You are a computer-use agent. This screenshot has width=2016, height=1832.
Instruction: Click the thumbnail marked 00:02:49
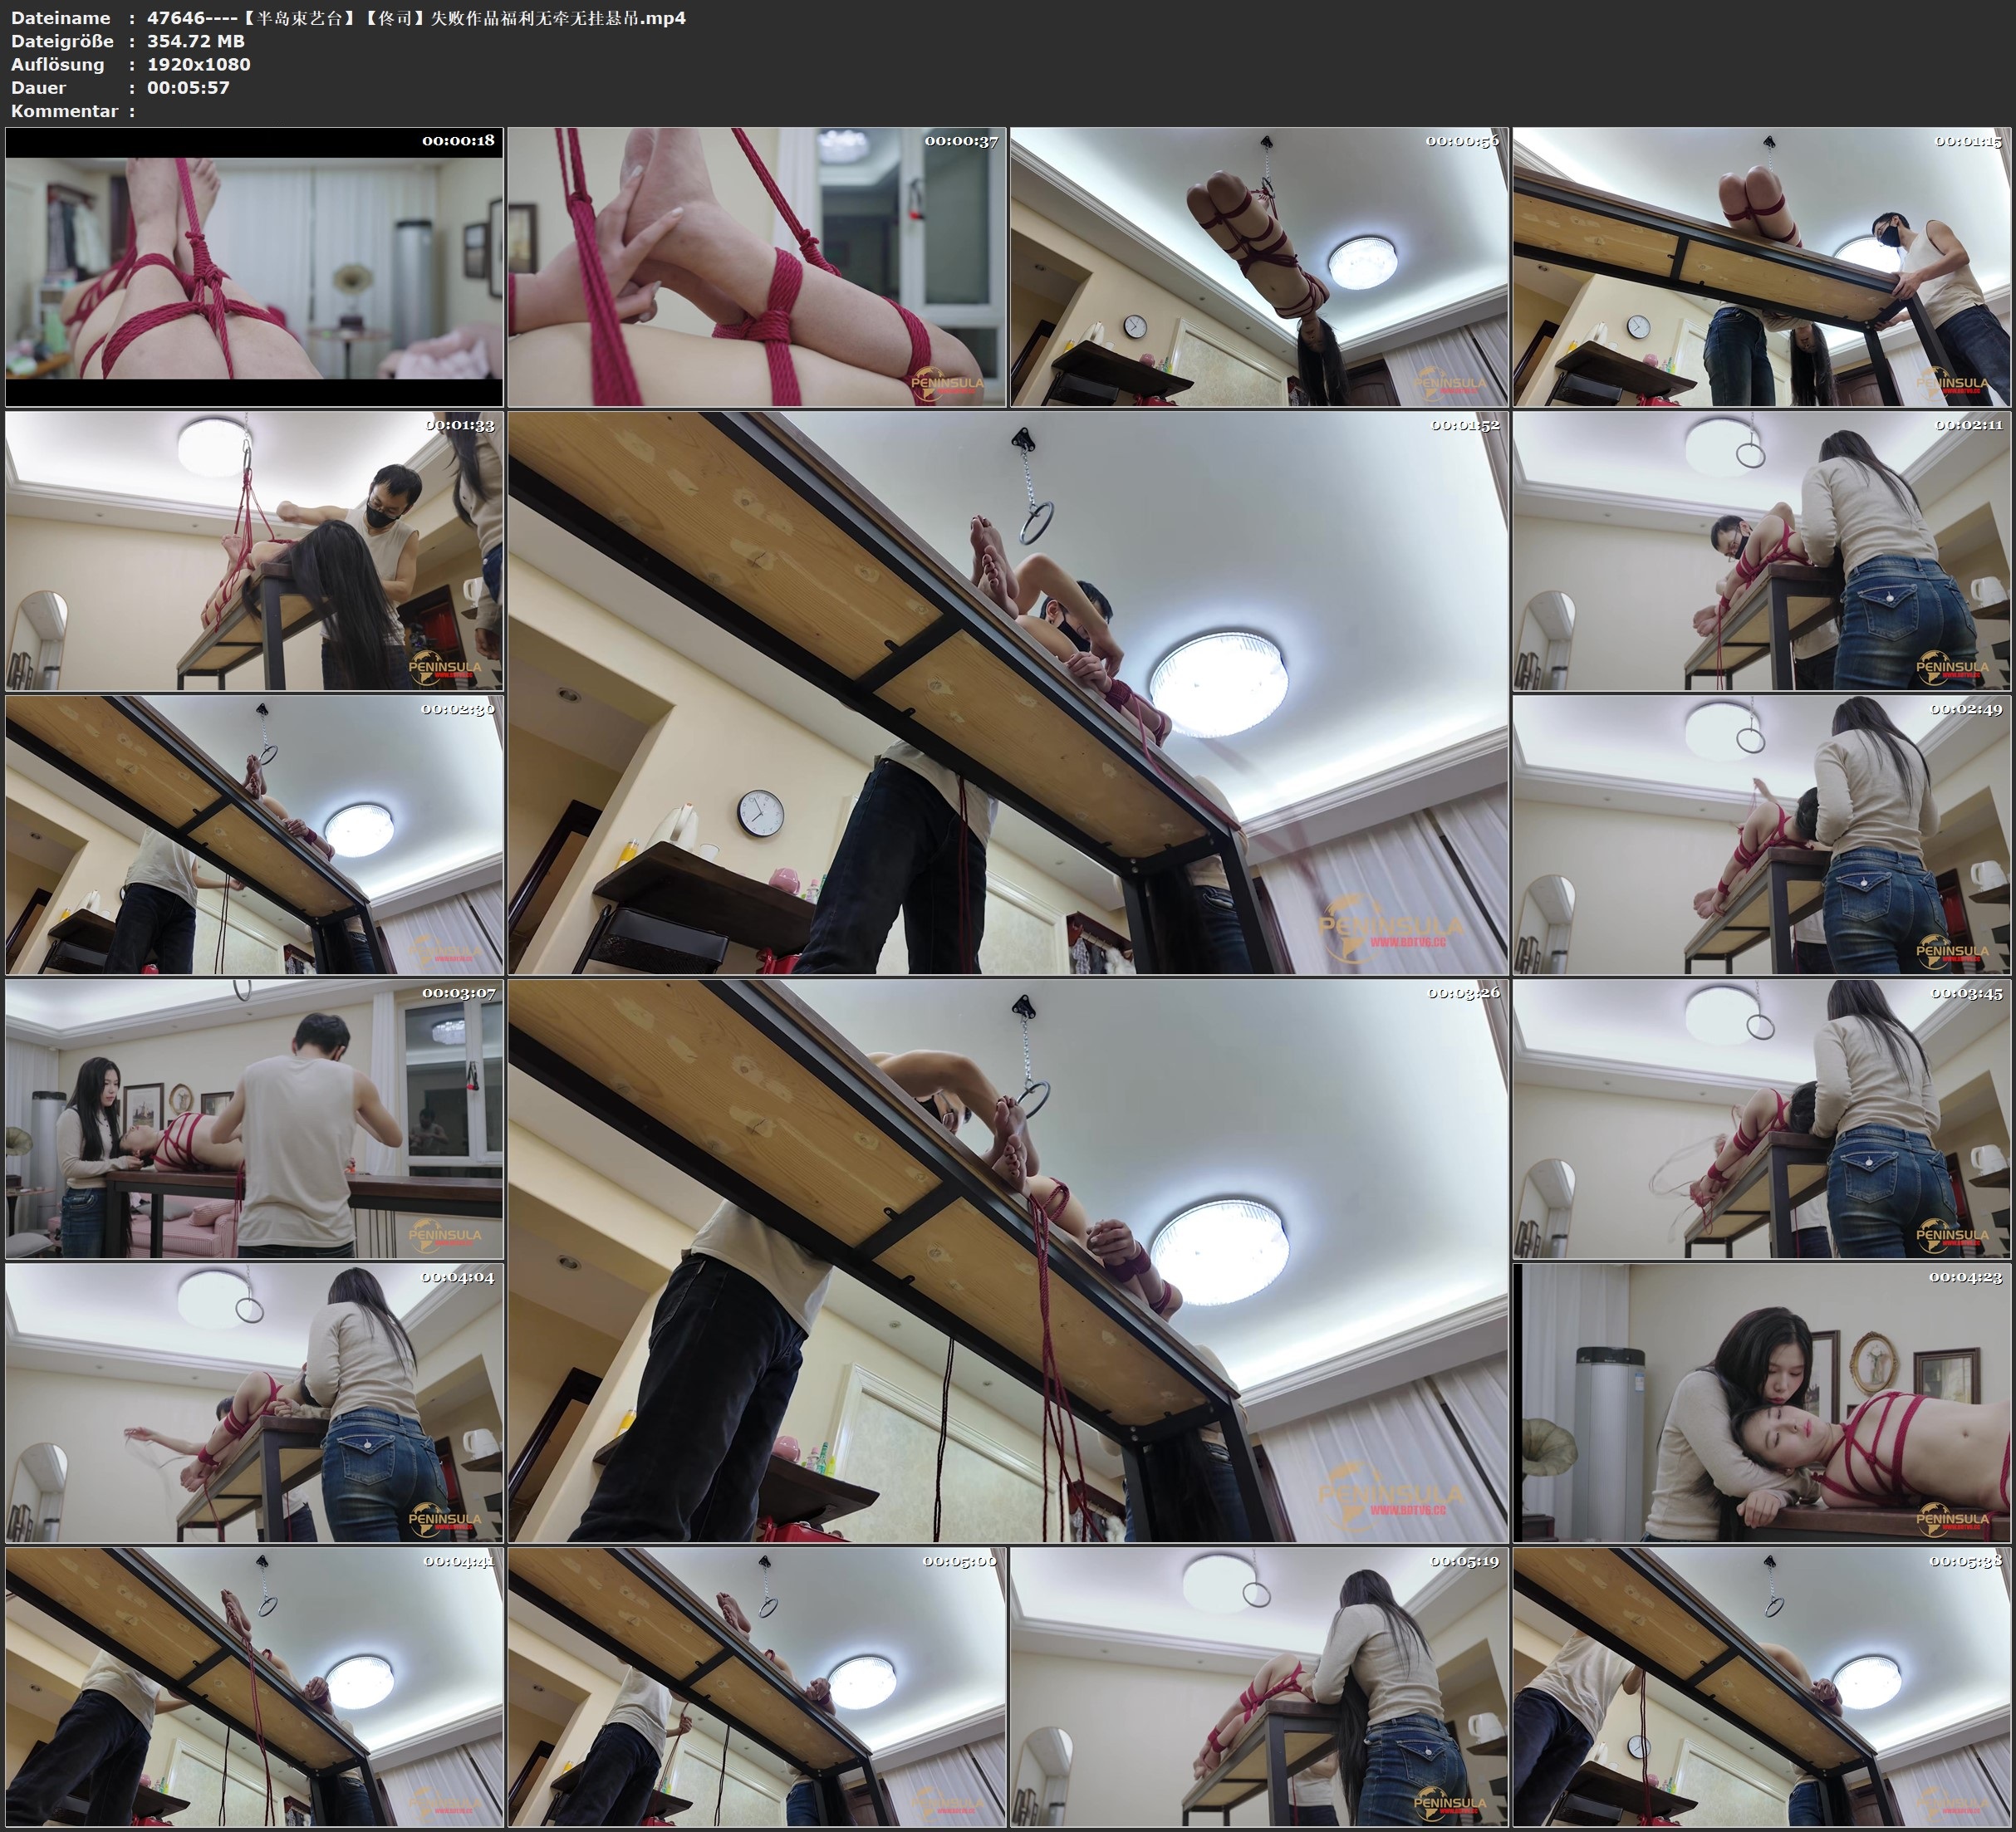tap(1761, 835)
